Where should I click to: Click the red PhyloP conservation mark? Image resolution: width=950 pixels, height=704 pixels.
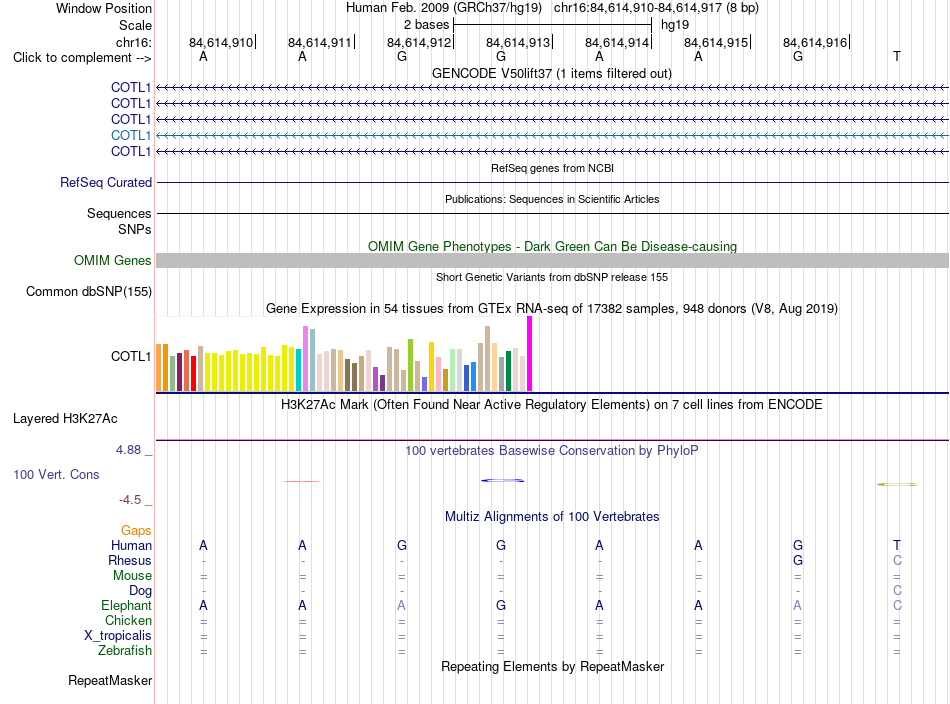302,481
